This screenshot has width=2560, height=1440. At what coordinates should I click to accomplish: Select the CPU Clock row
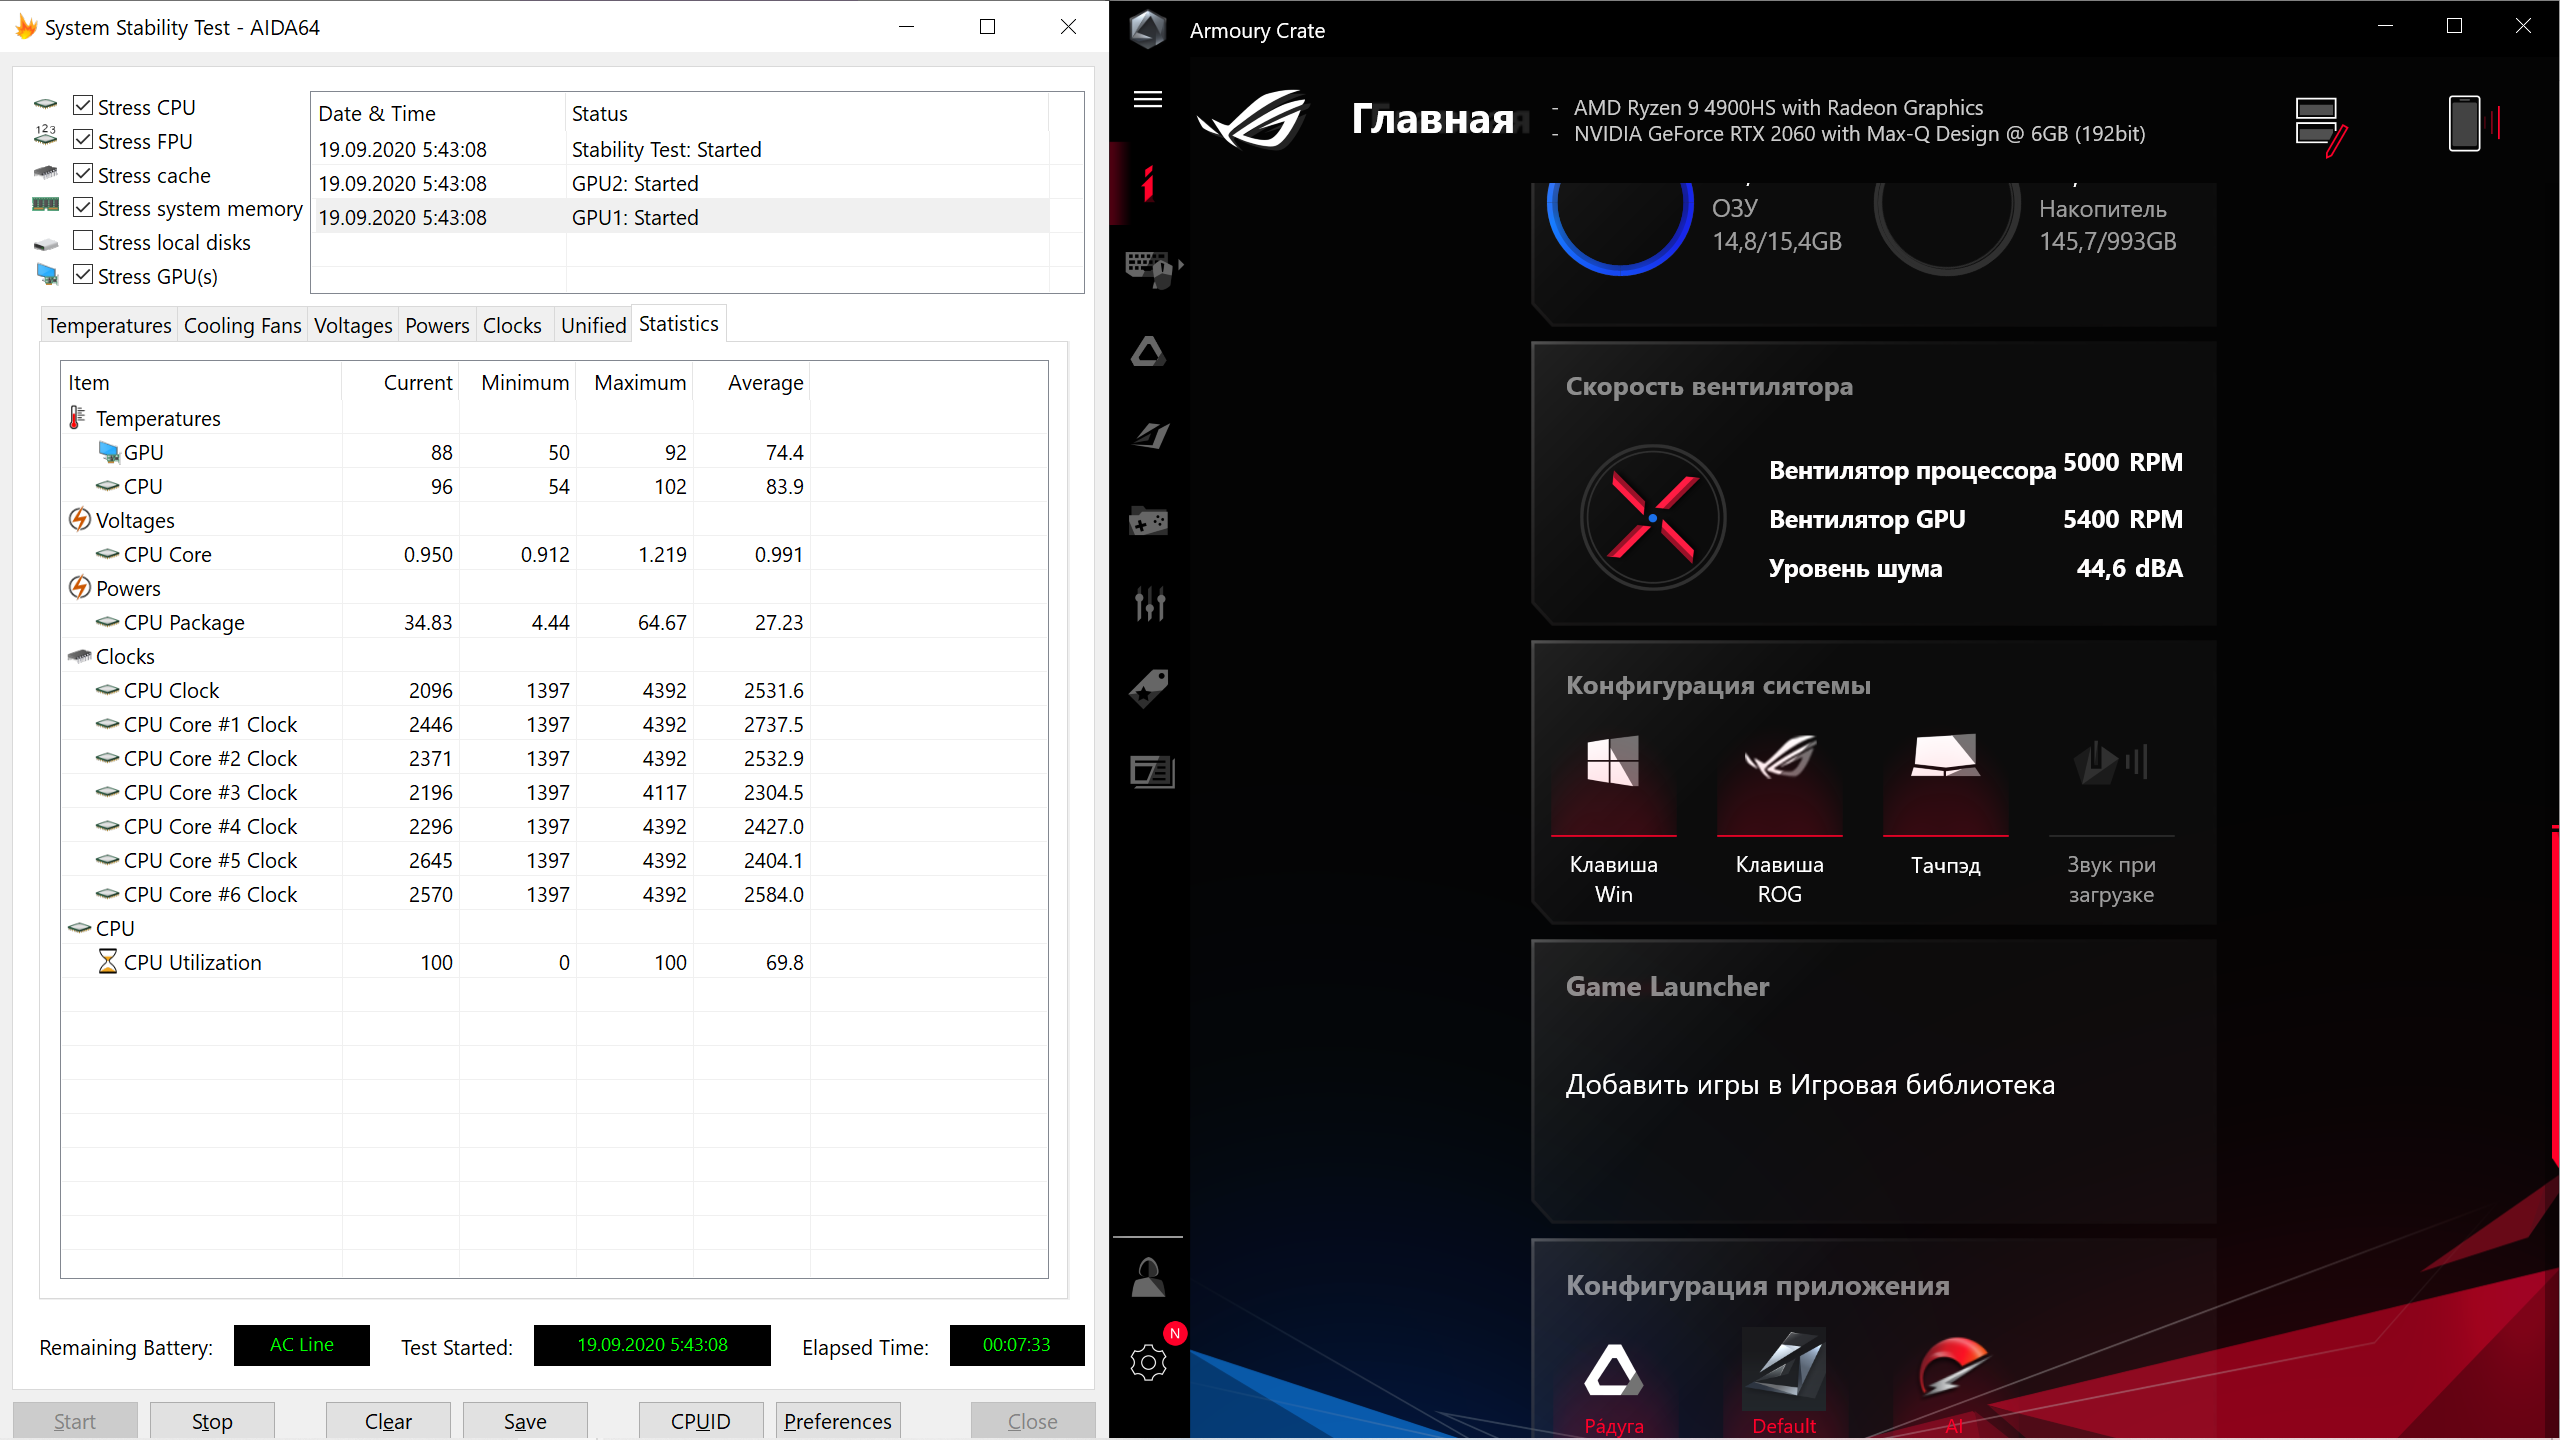555,690
